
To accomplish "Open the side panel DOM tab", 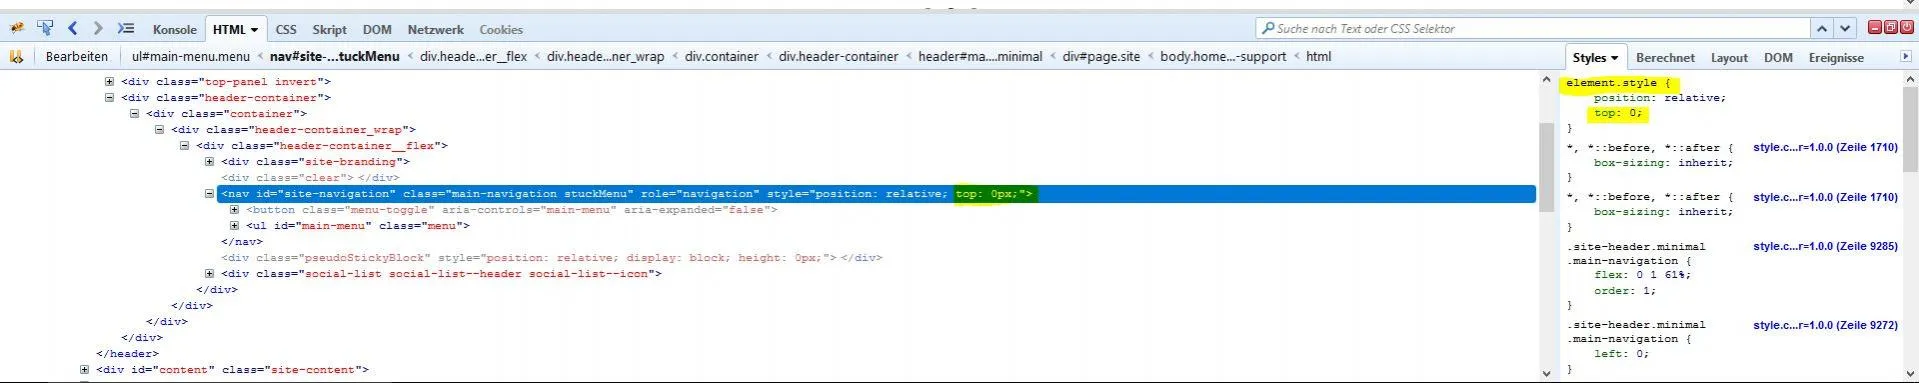I will click(1778, 57).
